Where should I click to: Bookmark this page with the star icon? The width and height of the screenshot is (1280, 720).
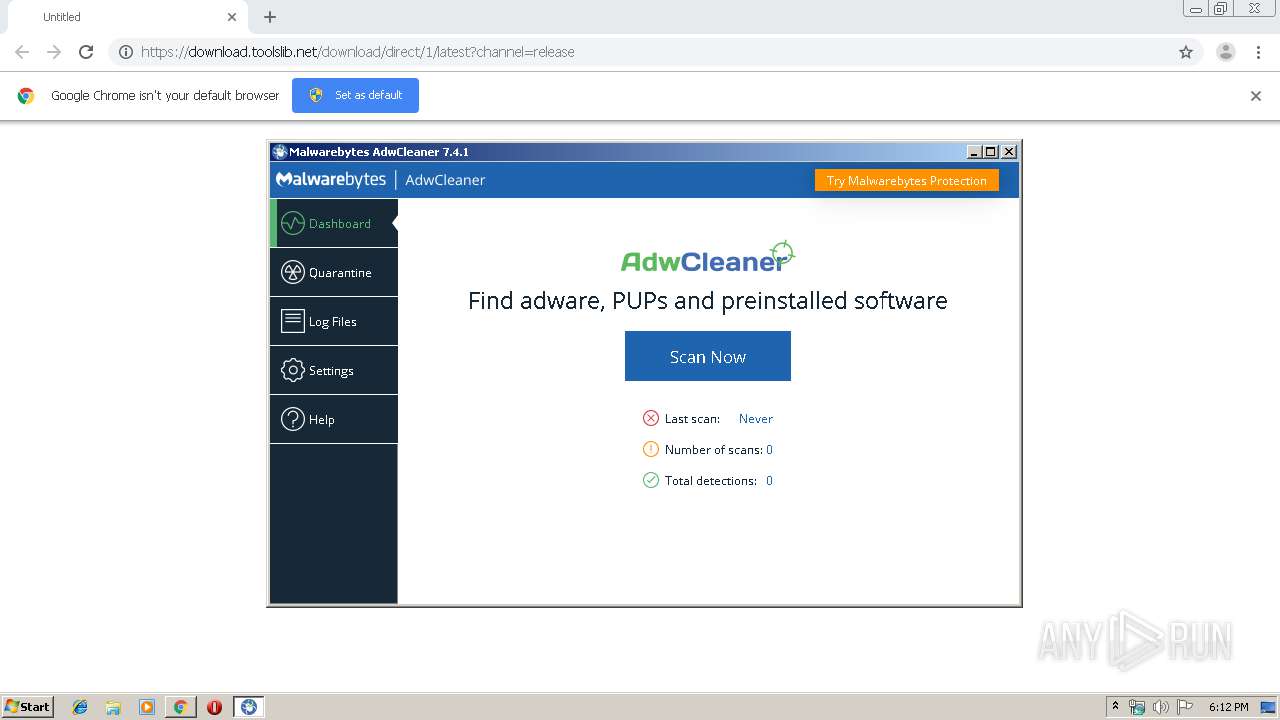(x=1186, y=52)
